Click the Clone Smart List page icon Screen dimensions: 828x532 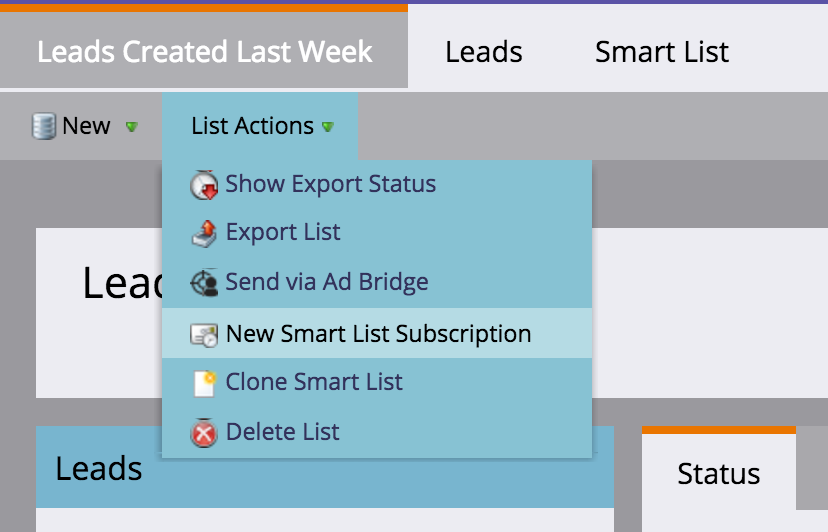(x=204, y=382)
